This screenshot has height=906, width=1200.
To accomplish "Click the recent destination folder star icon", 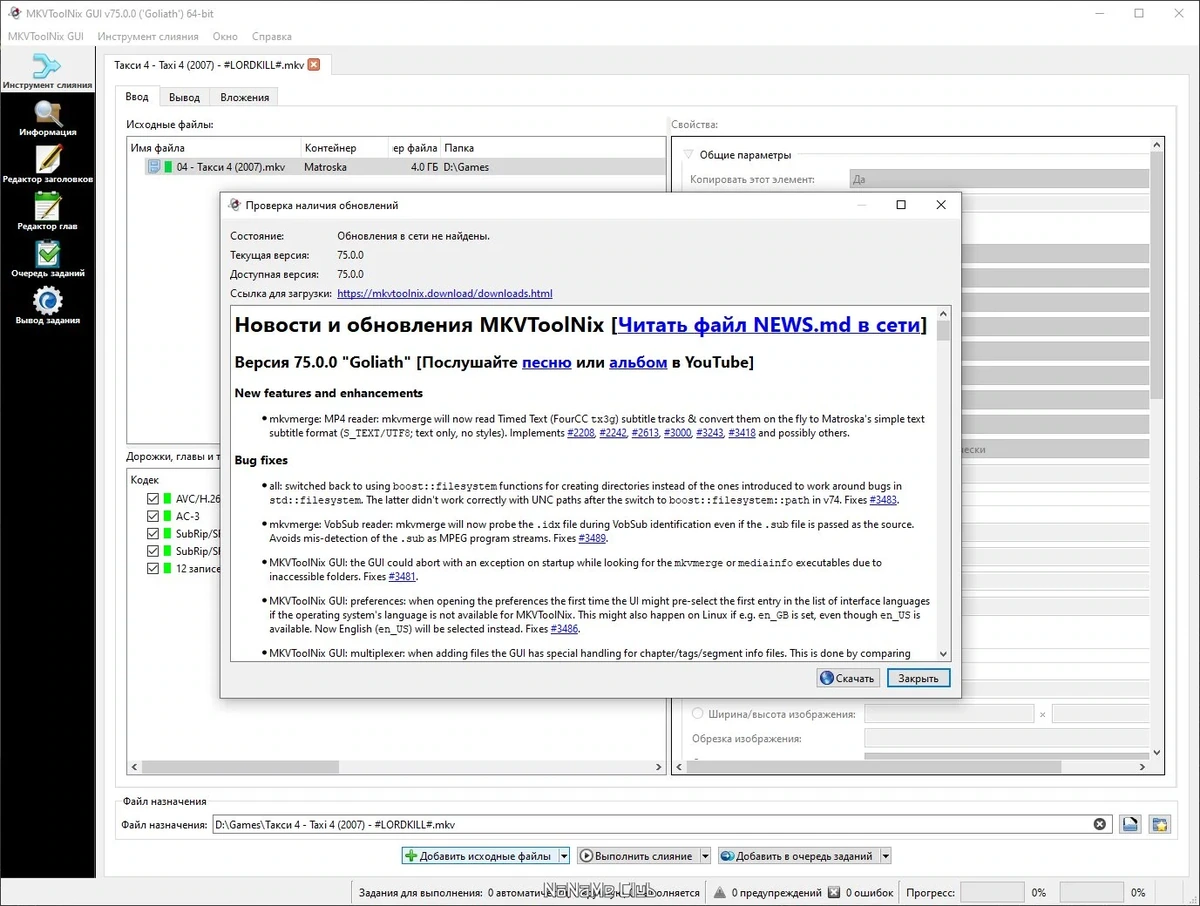I will coord(1159,825).
